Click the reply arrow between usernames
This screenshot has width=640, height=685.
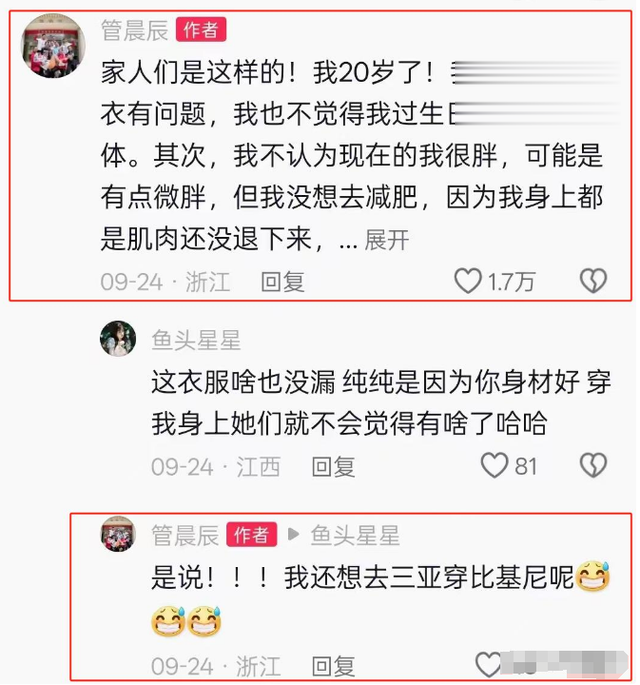[x=294, y=534]
